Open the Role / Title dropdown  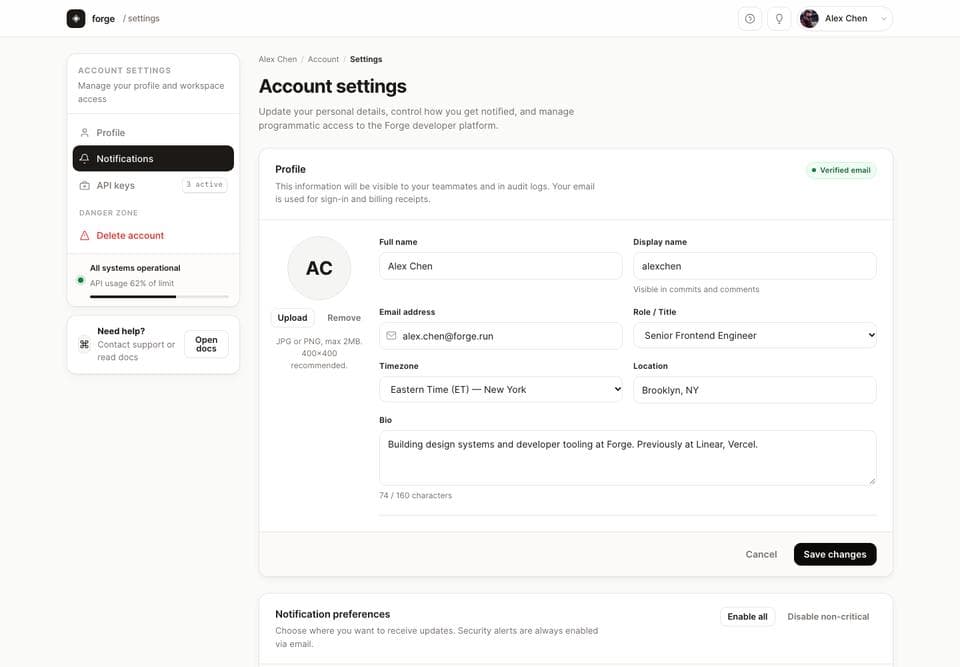coord(754,335)
